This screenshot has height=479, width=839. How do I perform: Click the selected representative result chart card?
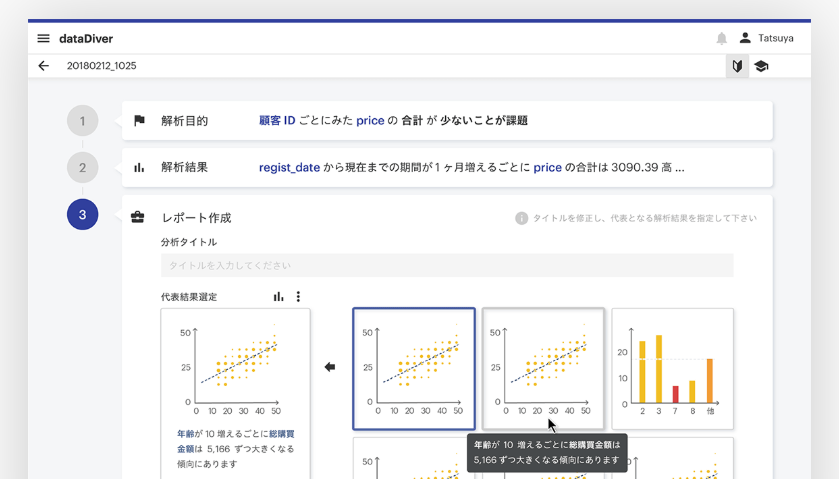click(x=235, y=393)
